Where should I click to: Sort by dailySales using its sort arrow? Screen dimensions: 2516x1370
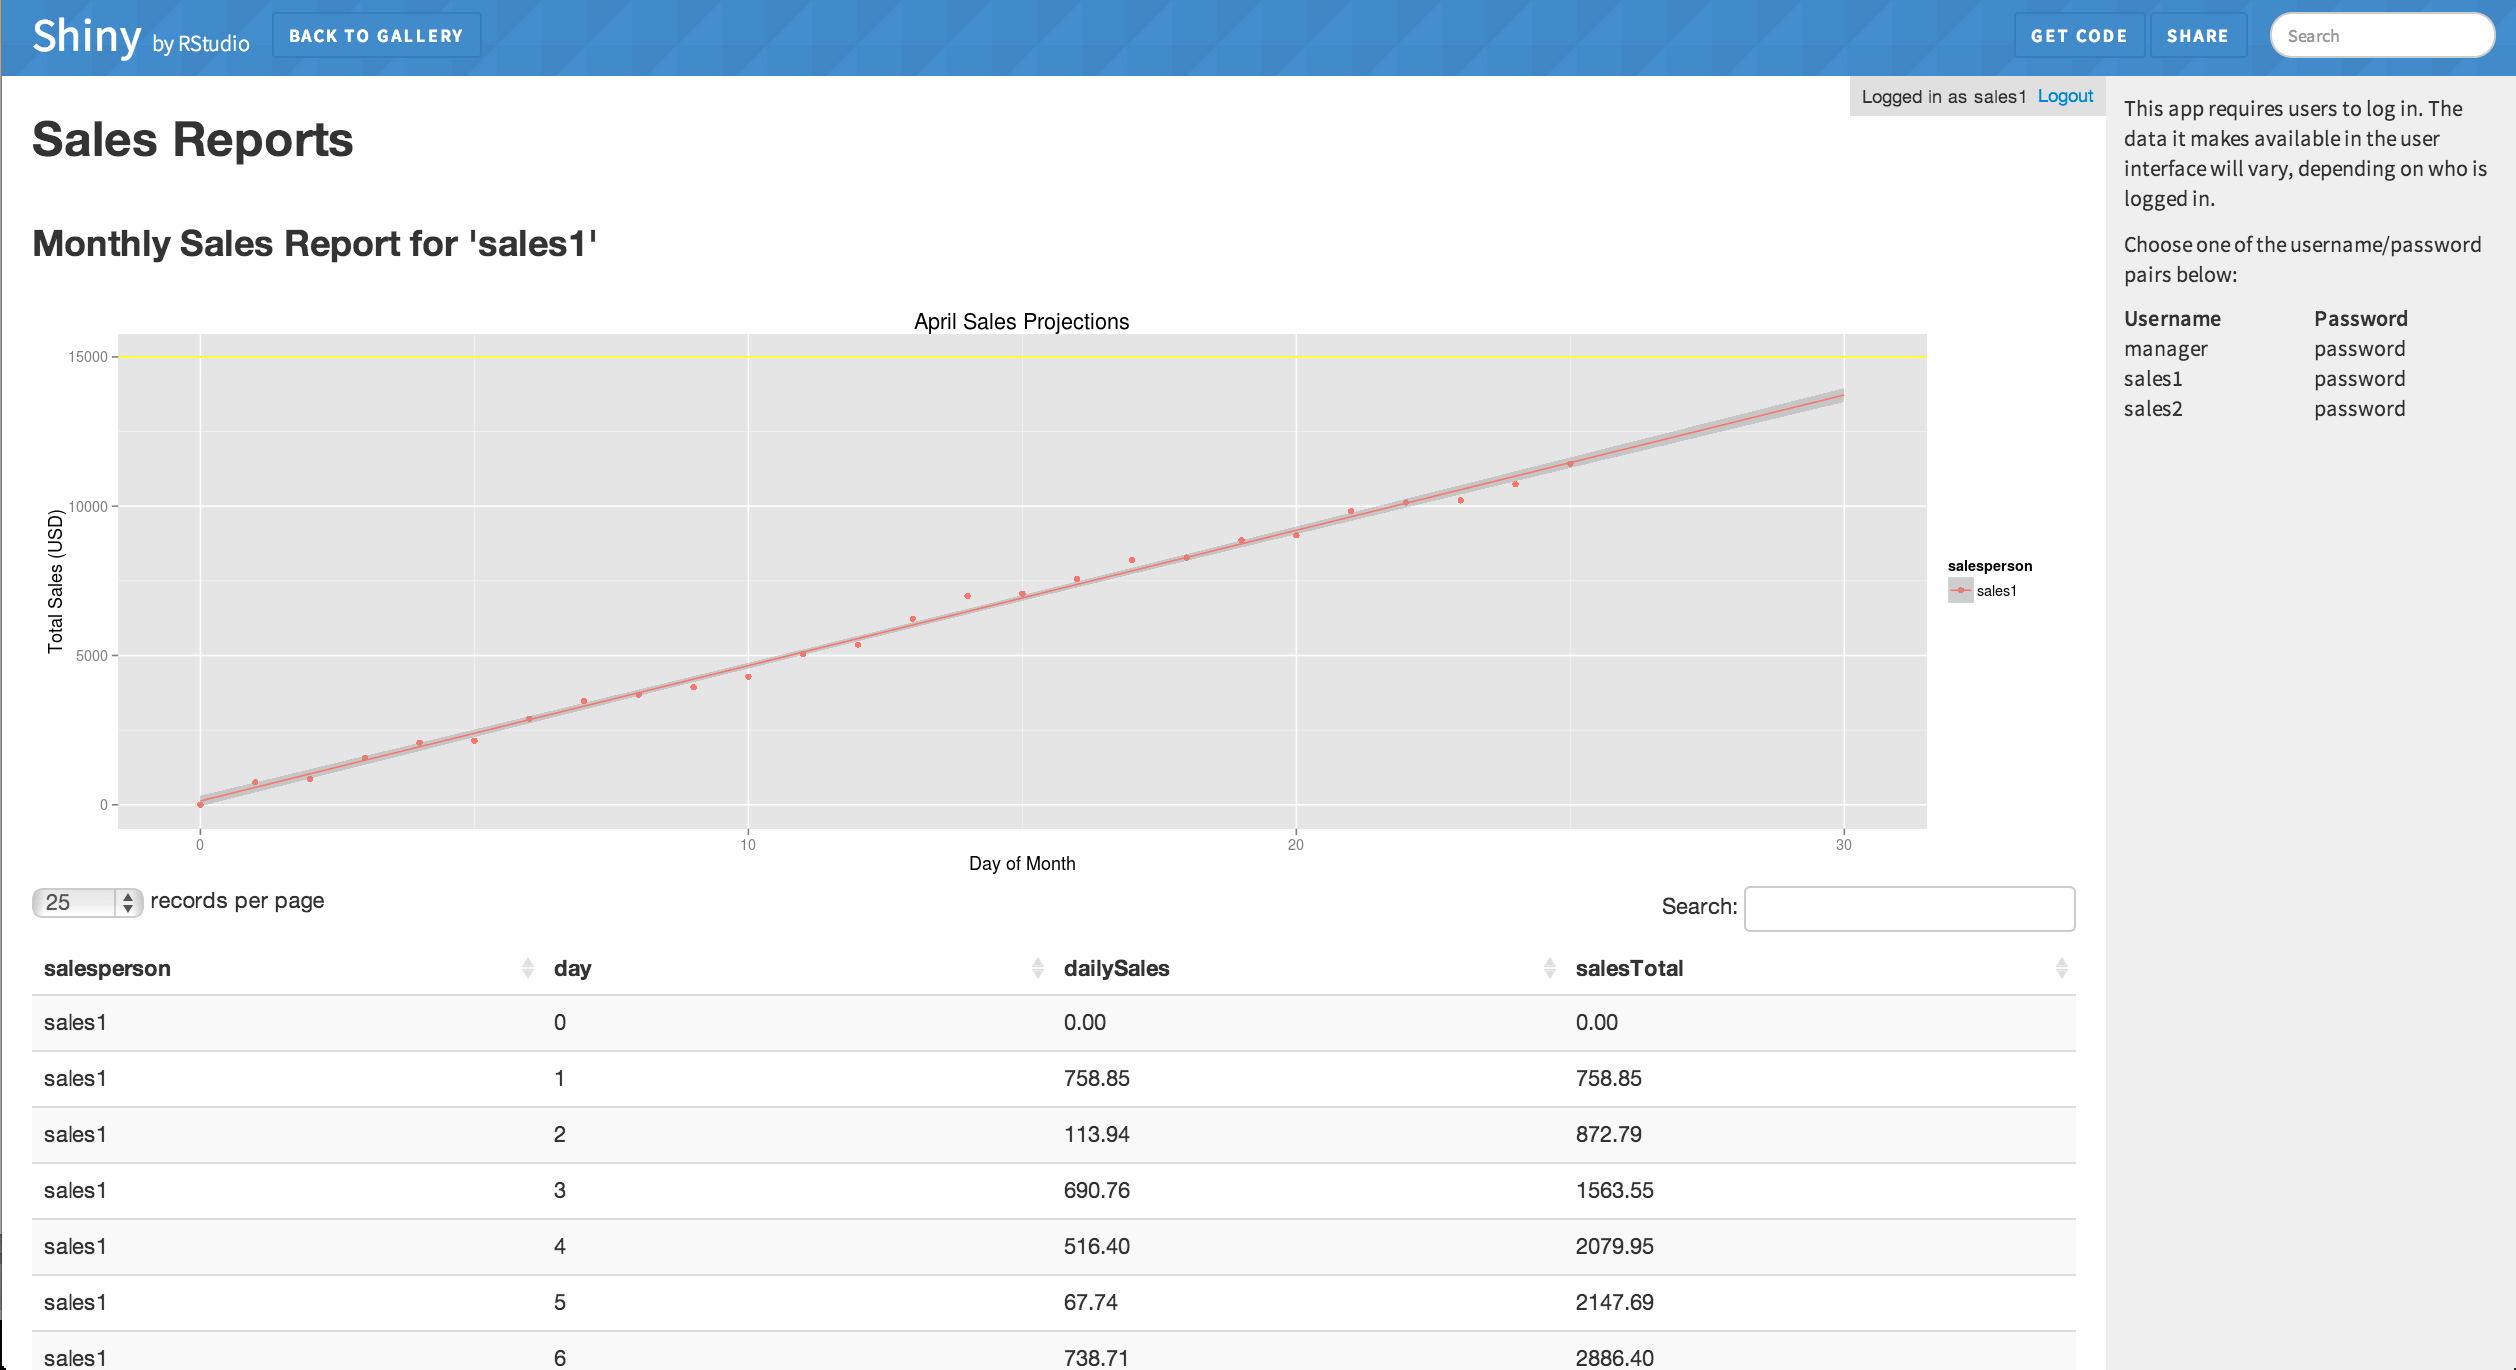1549,967
